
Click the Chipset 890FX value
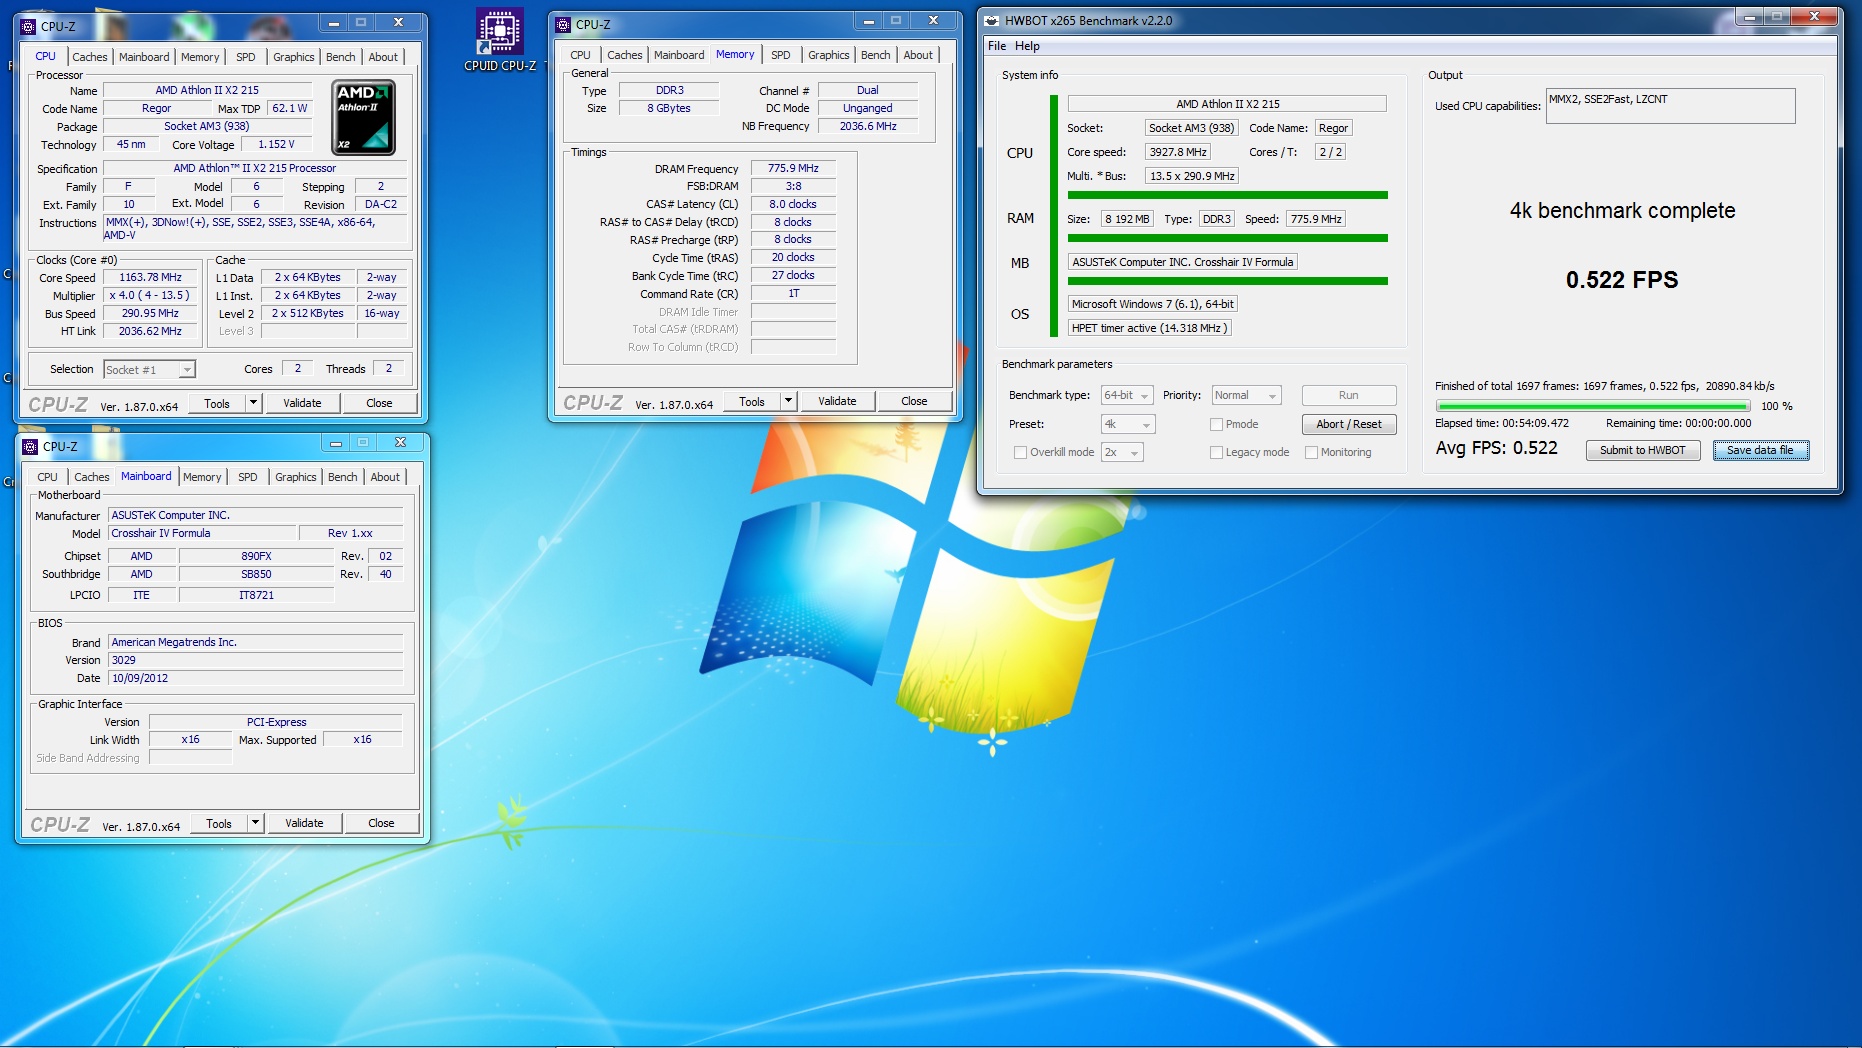tap(256, 556)
